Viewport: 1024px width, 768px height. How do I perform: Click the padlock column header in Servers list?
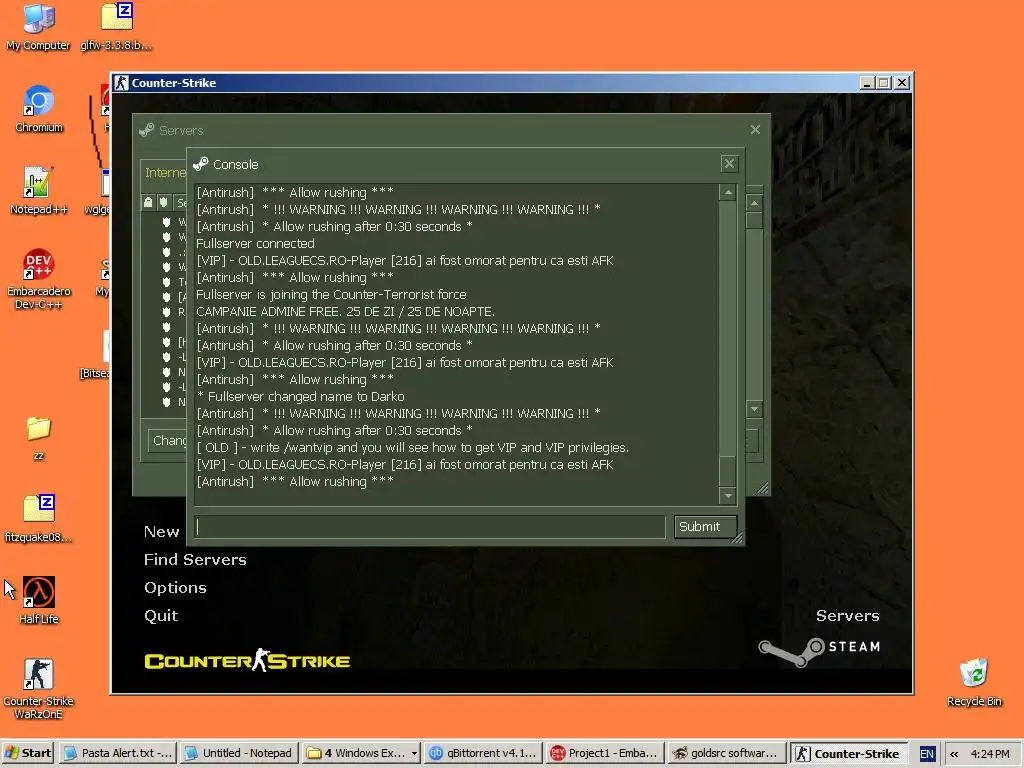pyautogui.click(x=148, y=202)
